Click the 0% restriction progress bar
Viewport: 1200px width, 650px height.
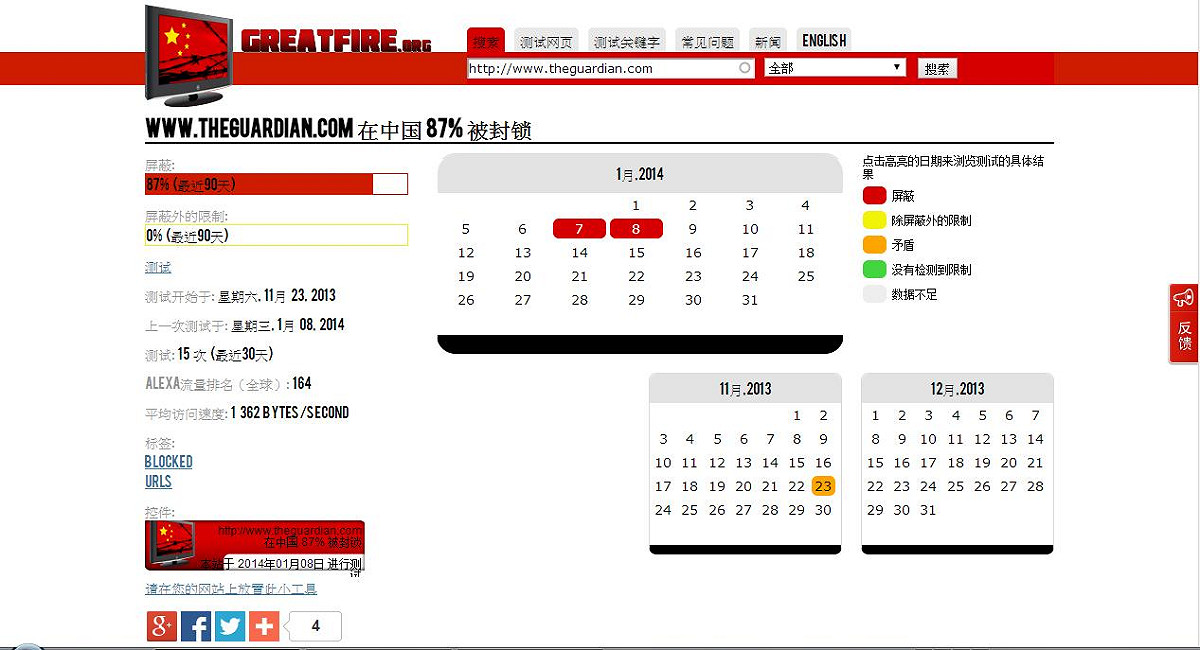(x=276, y=235)
